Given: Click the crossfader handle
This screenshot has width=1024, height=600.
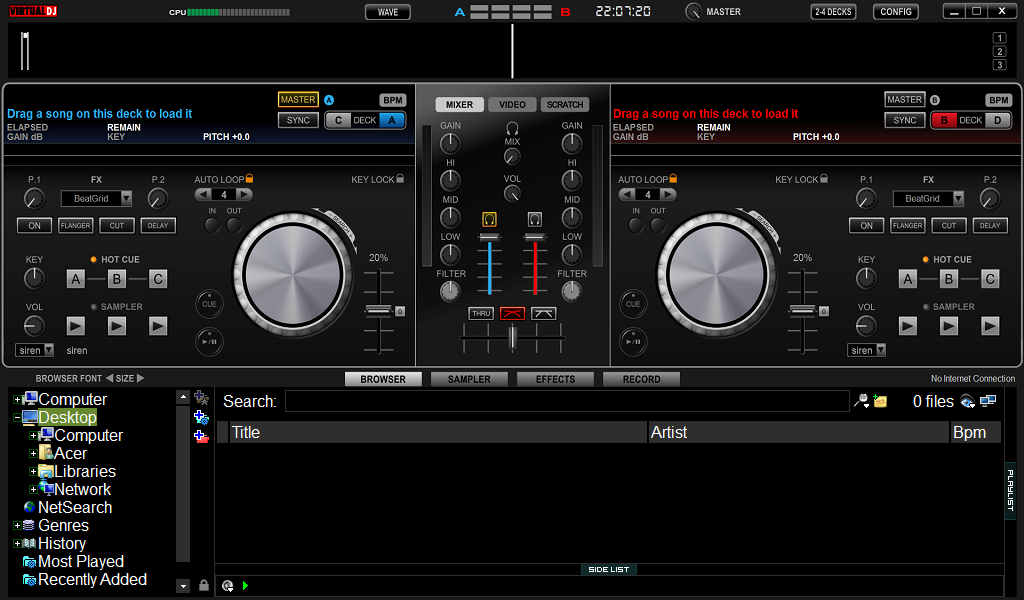Looking at the screenshot, I should pyautogui.click(x=513, y=338).
